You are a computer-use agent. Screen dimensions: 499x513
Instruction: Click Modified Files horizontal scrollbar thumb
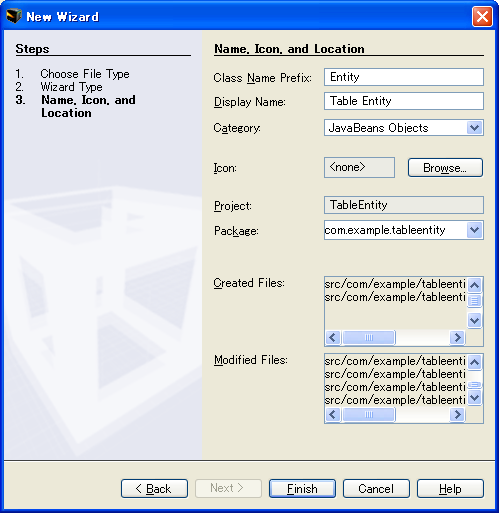(x=369, y=415)
